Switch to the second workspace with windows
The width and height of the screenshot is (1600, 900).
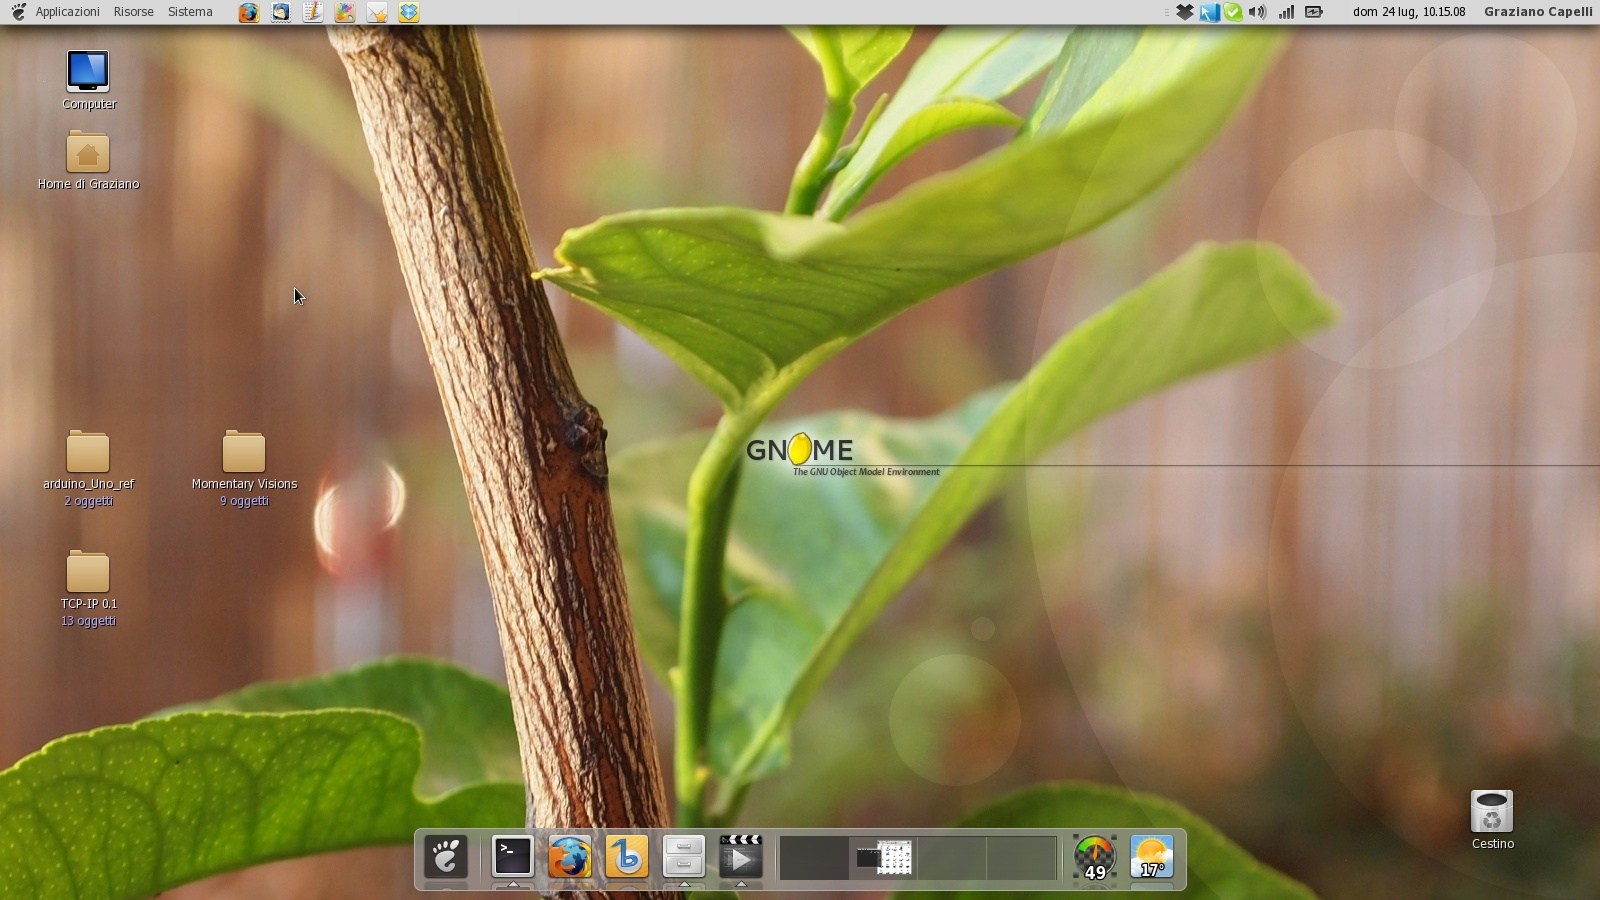pos(883,858)
